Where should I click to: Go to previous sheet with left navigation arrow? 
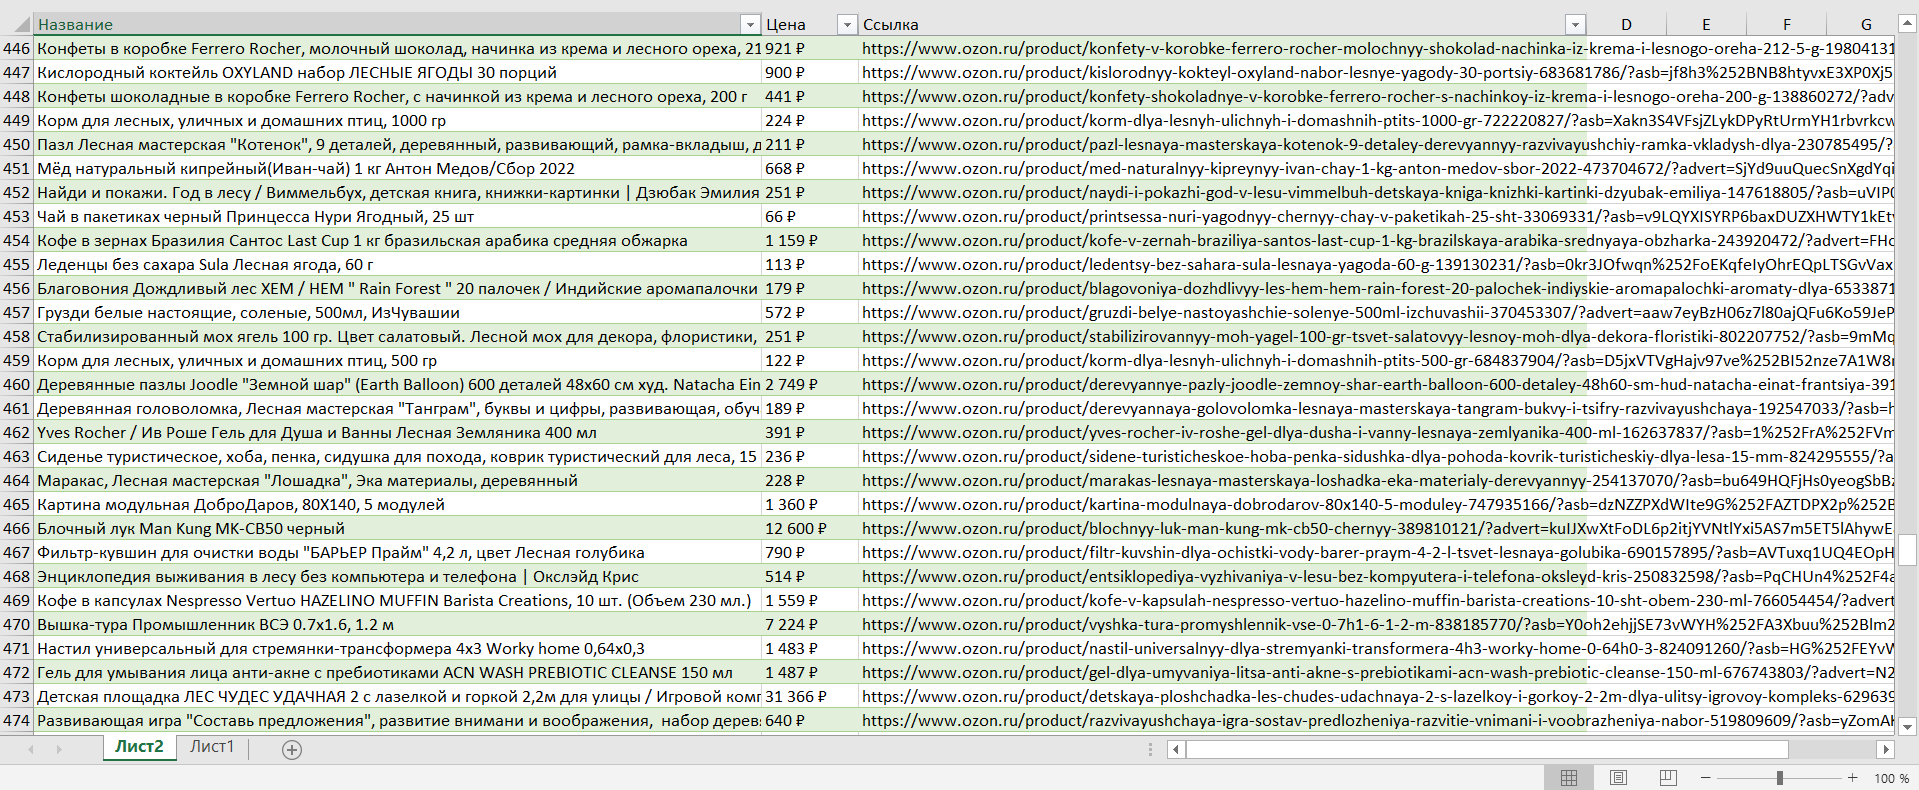(31, 749)
